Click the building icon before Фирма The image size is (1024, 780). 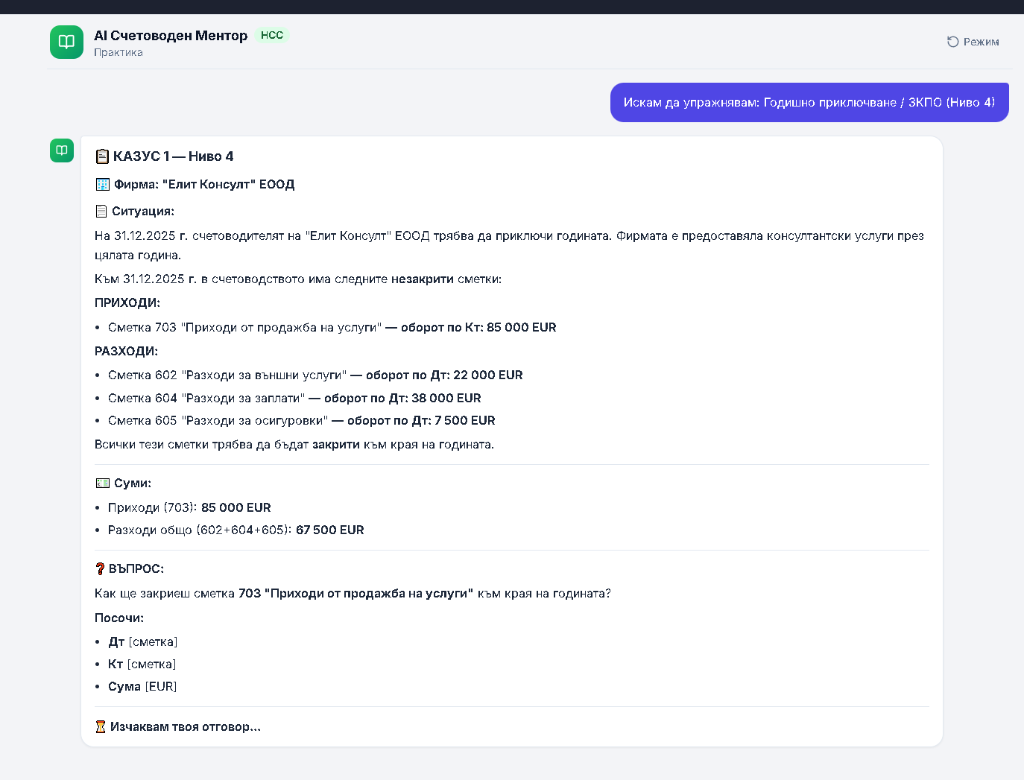pyautogui.click(x=103, y=184)
